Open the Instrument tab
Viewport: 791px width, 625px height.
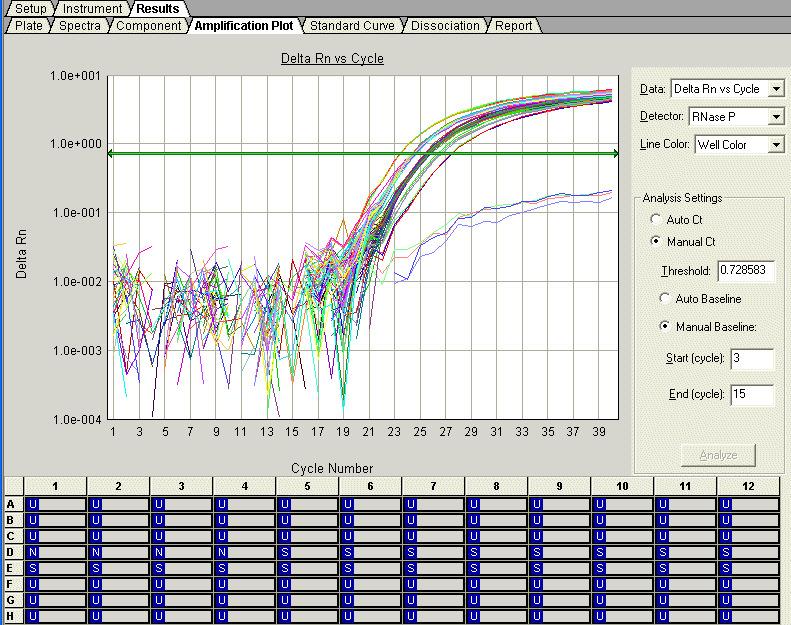[x=92, y=9]
